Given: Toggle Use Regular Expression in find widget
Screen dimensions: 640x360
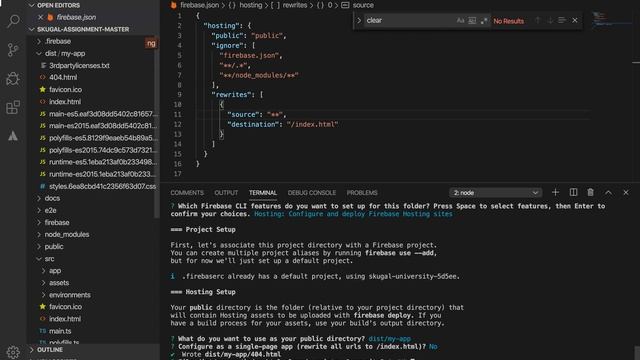Looking at the screenshot, I should pyautogui.click(x=484, y=20).
